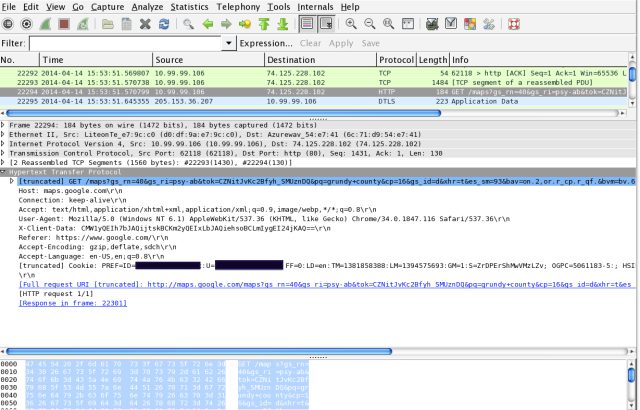
Task: Toggle auto scroll in live capture
Action: [x=326, y=24]
